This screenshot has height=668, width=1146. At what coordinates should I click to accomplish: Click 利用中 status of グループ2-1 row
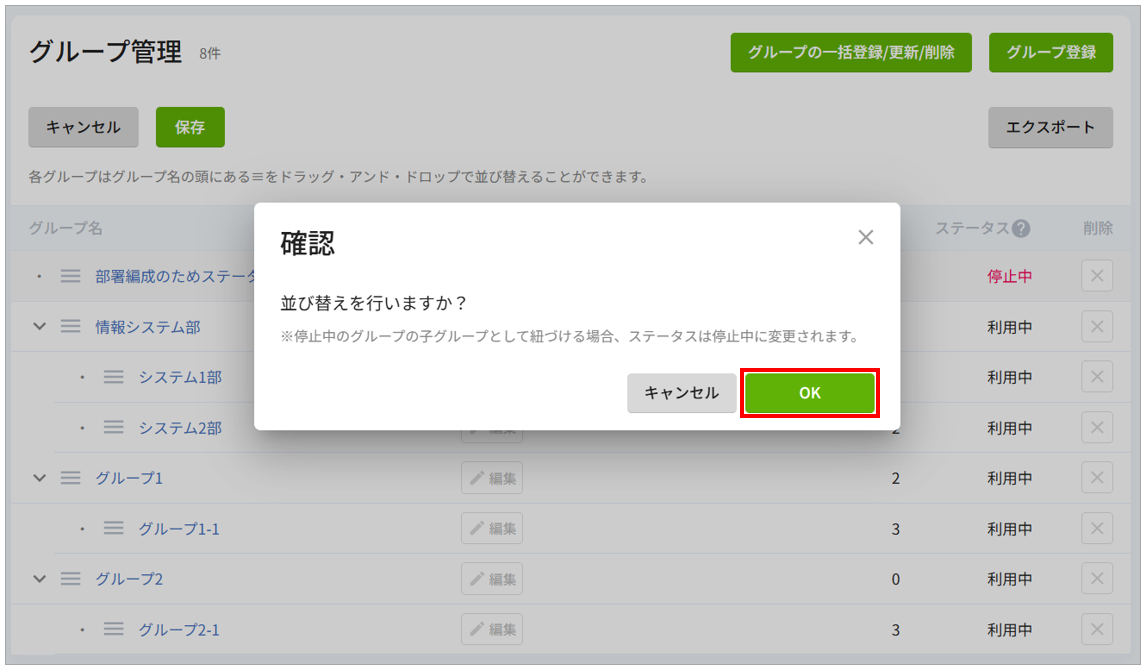(x=1009, y=630)
